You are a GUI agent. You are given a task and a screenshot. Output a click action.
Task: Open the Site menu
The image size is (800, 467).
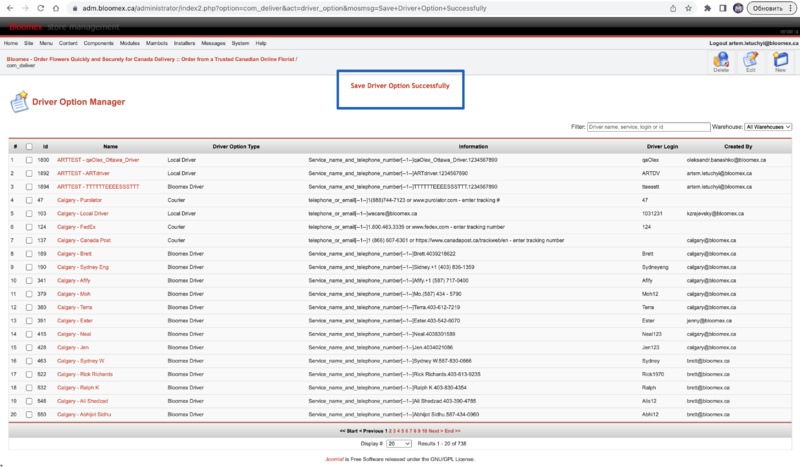(x=29, y=43)
